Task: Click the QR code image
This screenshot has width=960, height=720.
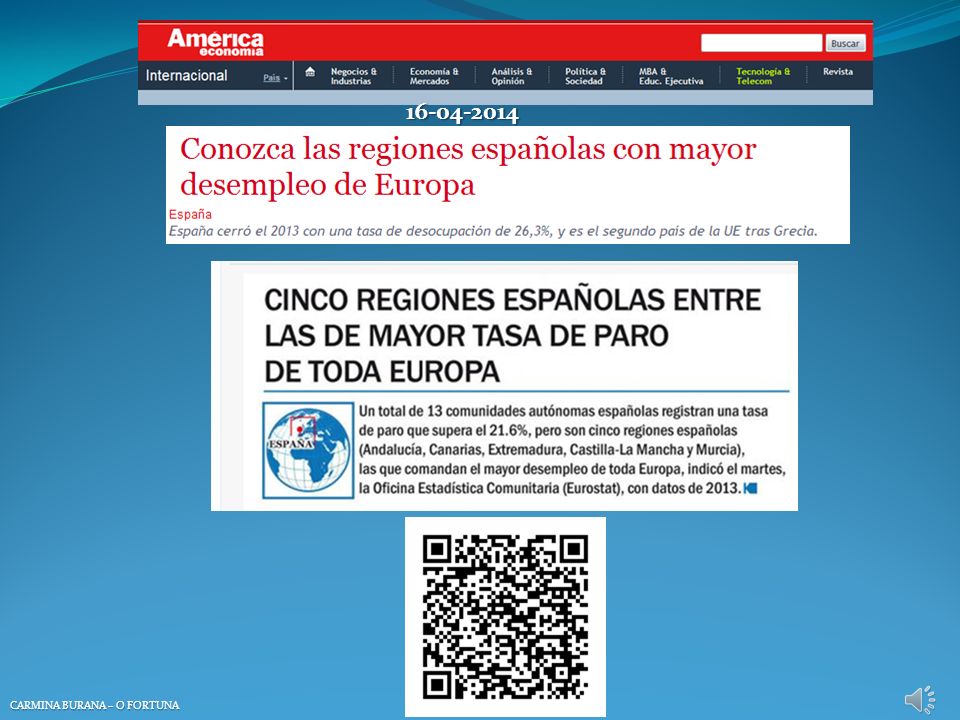Action: pyautogui.click(x=505, y=617)
